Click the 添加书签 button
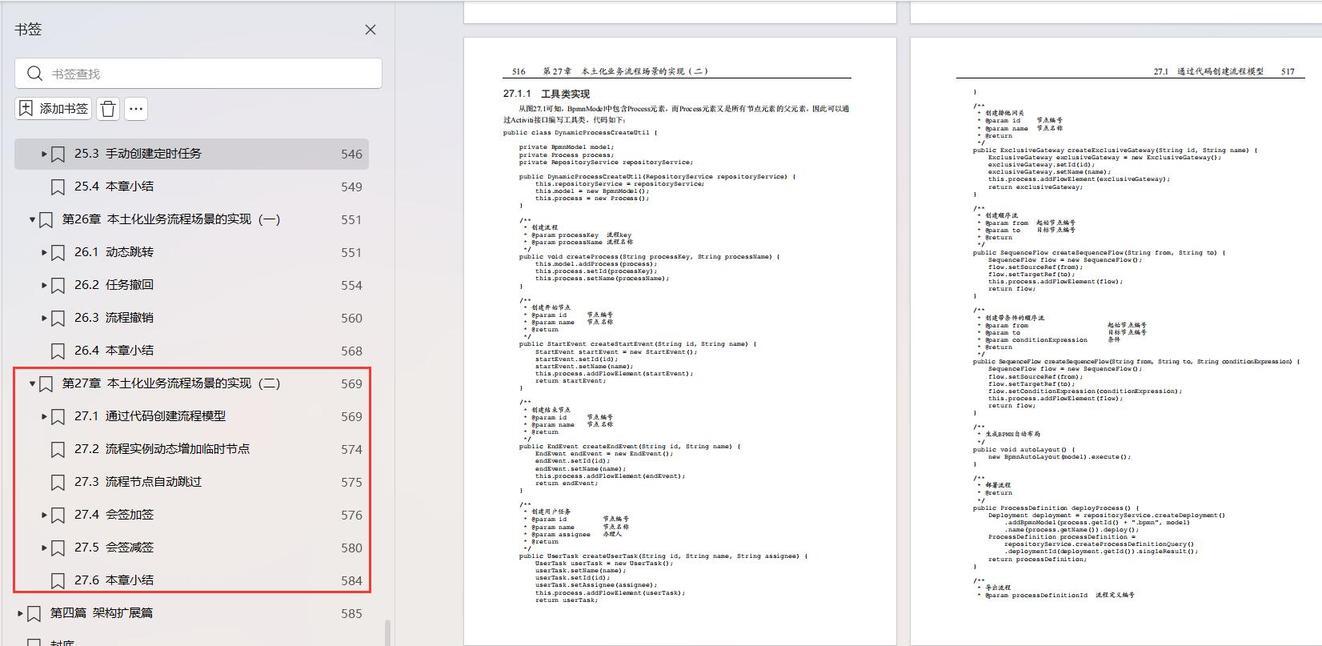The width and height of the screenshot is (1322, 646). click(x=54, y=108)
